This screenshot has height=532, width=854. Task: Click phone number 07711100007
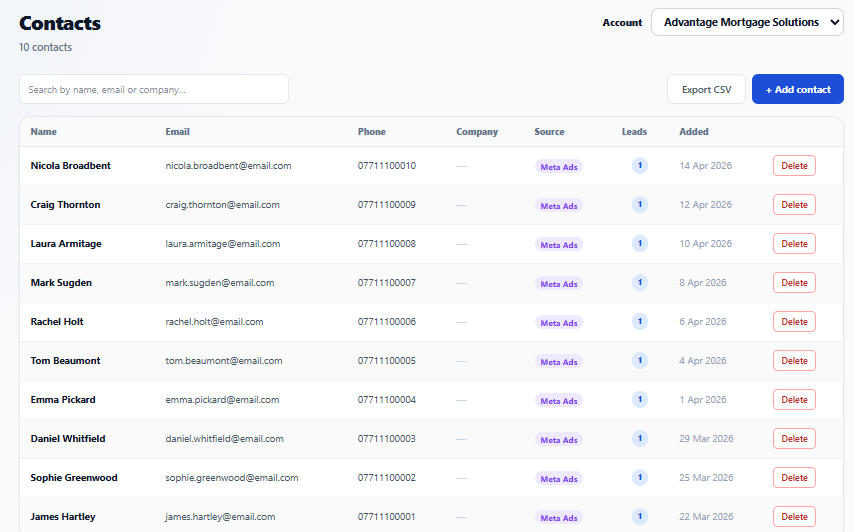point(386,283)
